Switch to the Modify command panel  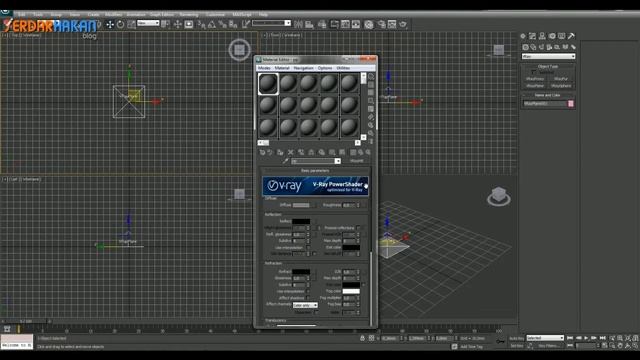tap(532, 36)
